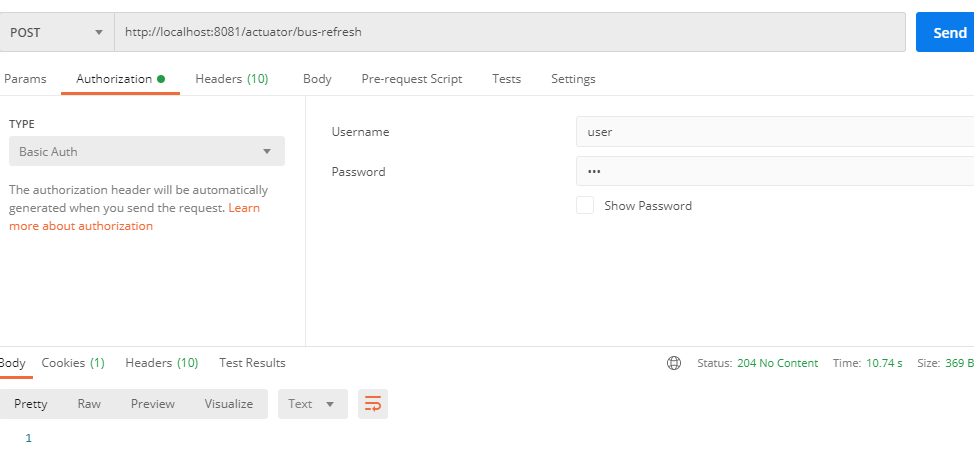Open the request Body tab
The width and height of the screenshot is (974, 451).
click(317, 79)
